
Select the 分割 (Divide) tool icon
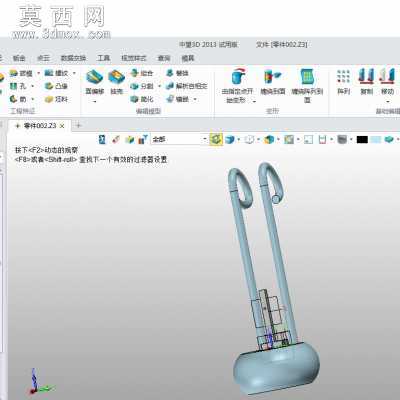coord(135,86)
